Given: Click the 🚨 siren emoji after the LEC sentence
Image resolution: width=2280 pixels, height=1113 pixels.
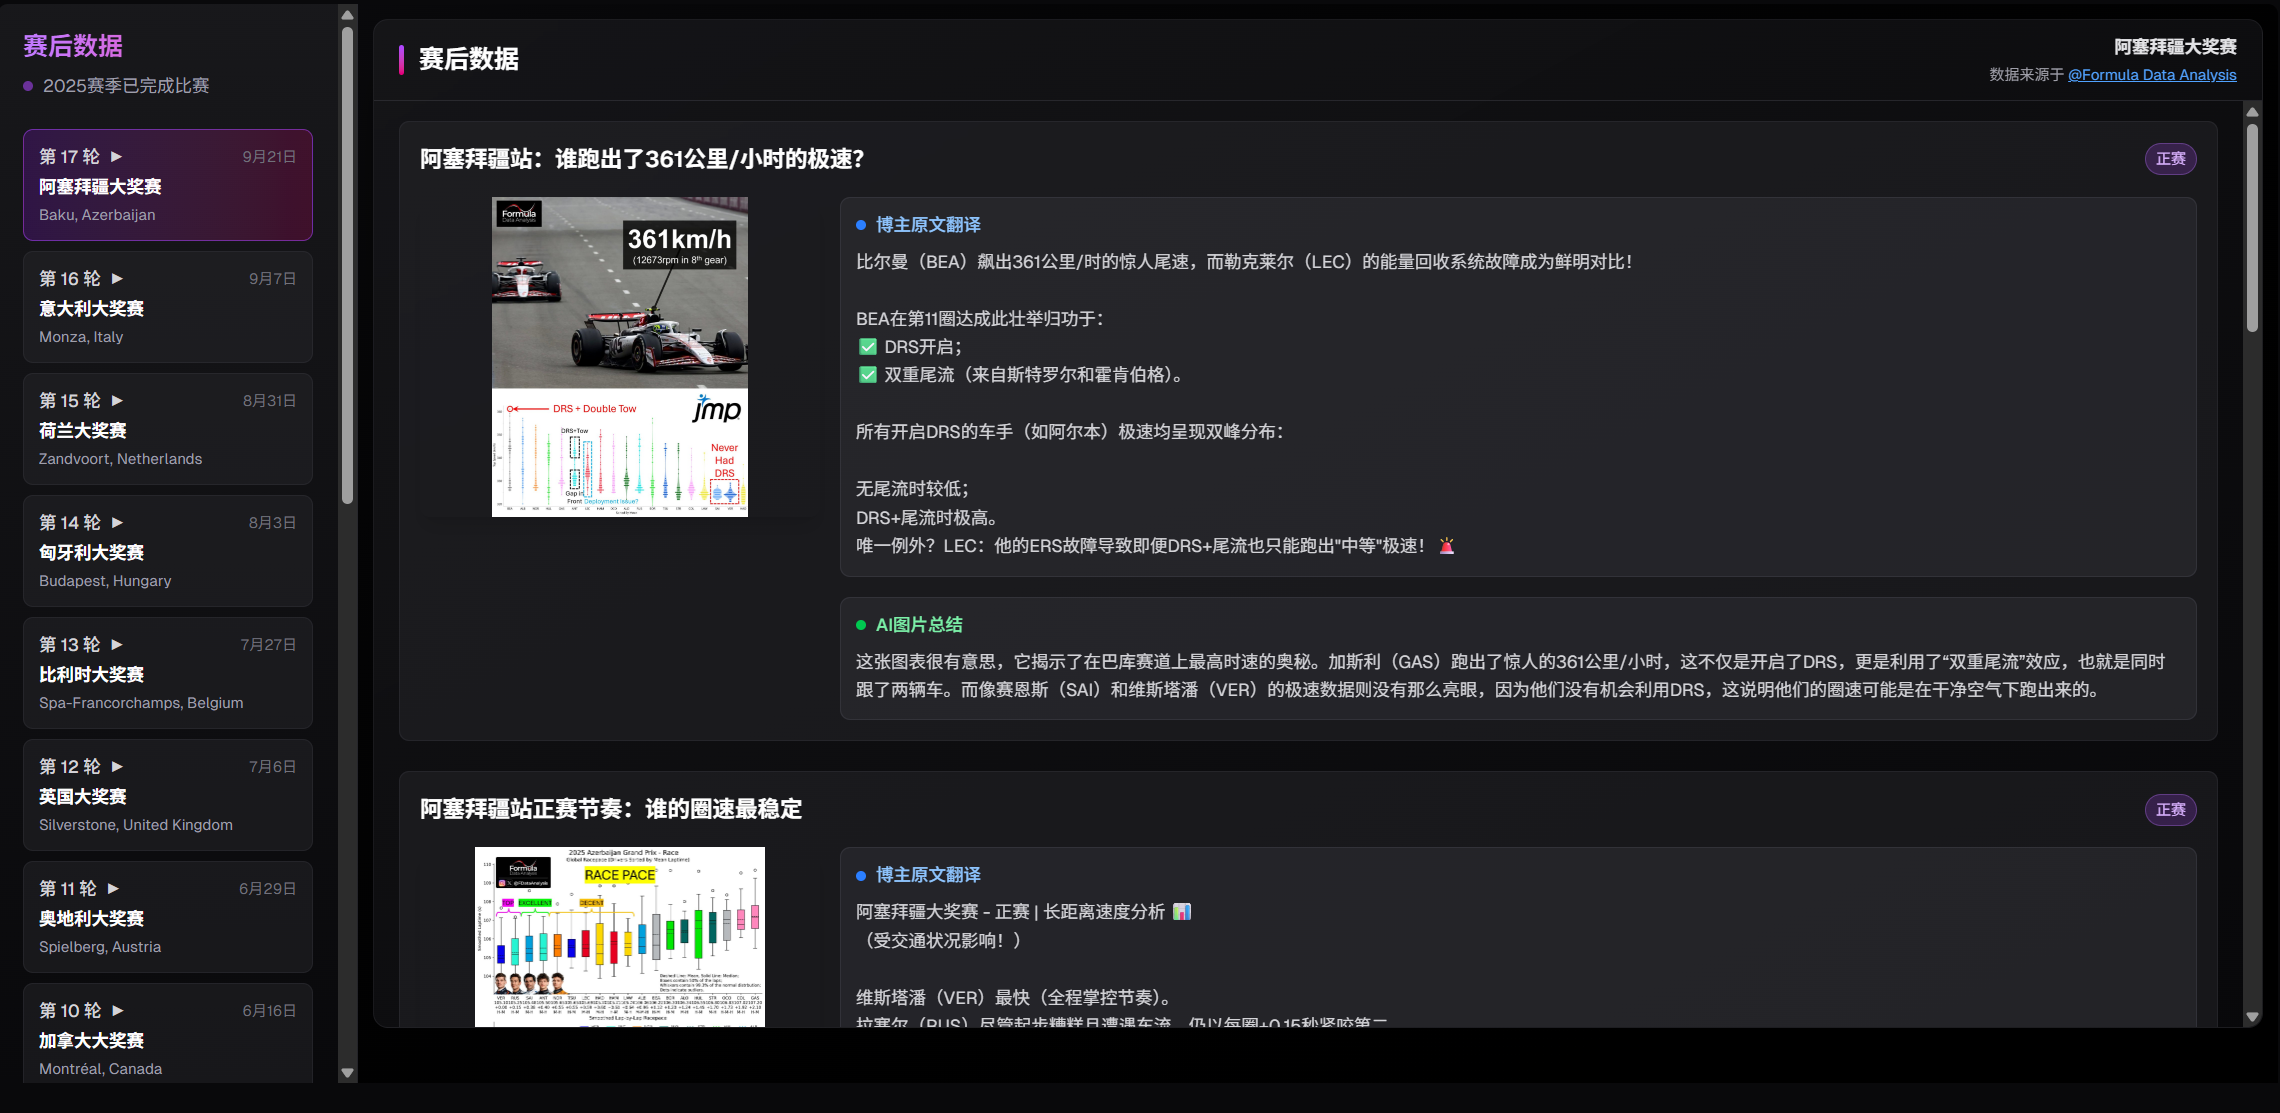Looking at the screenshot, I should click(1446, 545).
